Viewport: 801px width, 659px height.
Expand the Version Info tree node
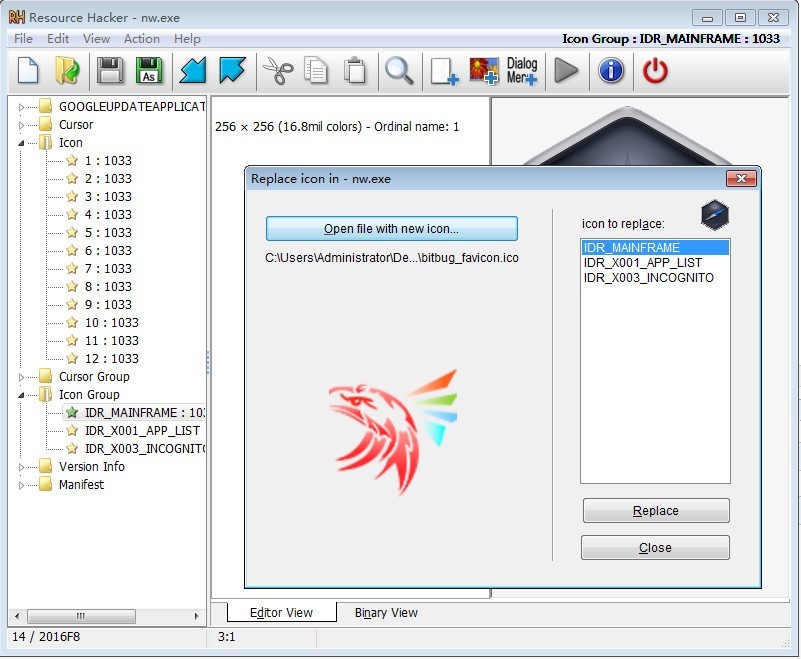click(22, 467)
